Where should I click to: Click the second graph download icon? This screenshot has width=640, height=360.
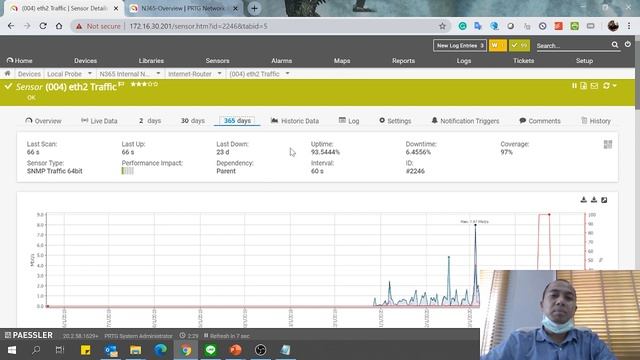tap(594, 200)
